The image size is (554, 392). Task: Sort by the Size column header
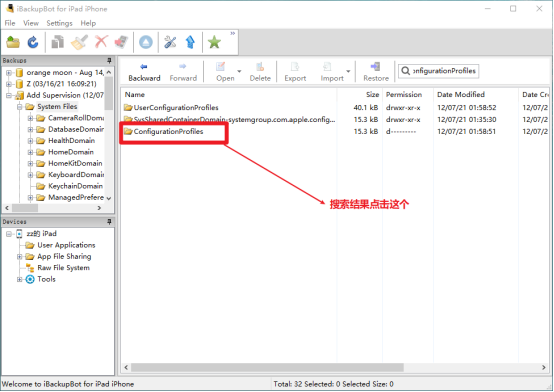(x=360, y=95)
